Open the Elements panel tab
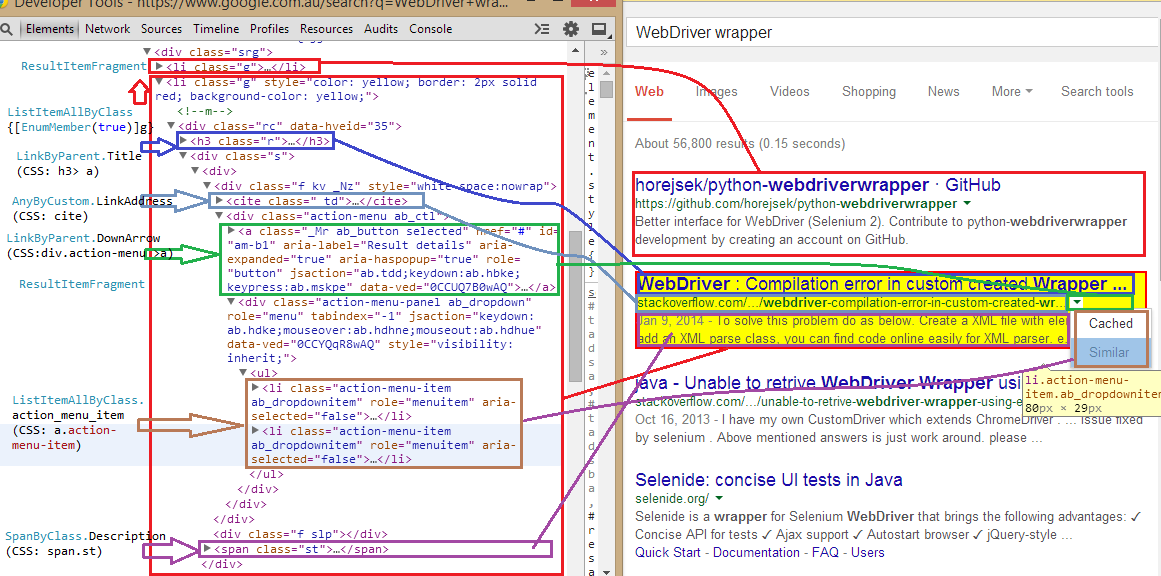This screenshot has width=1161, height=576. 50,29
